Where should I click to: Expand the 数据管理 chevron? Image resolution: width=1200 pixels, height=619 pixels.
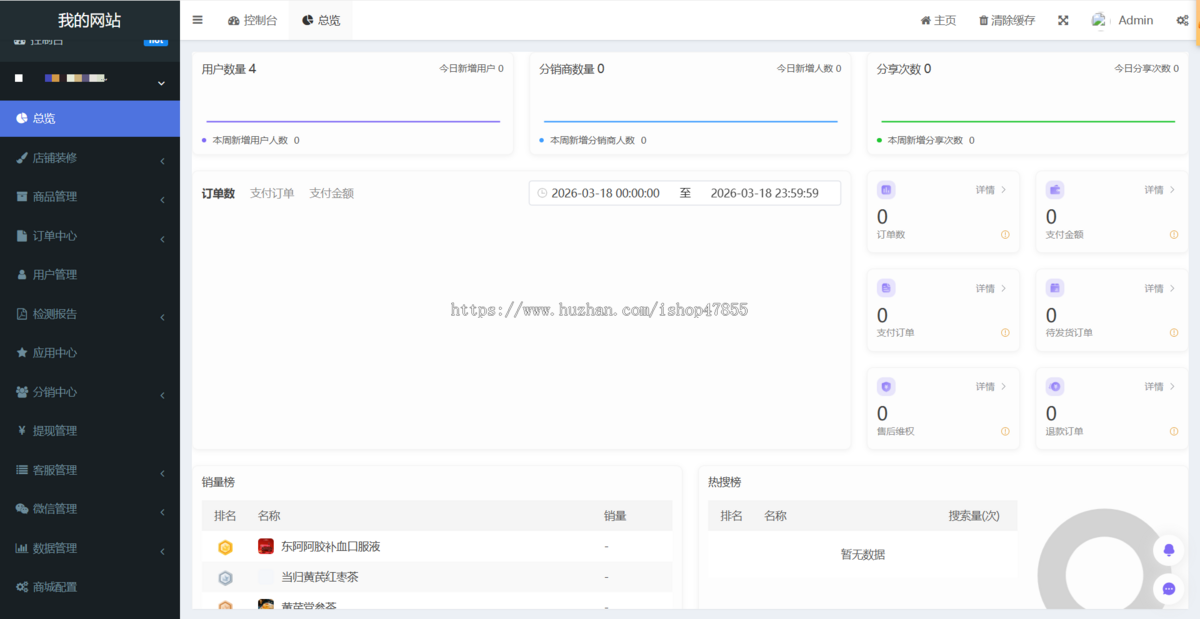pyautogui.click(x=162, y=551)
